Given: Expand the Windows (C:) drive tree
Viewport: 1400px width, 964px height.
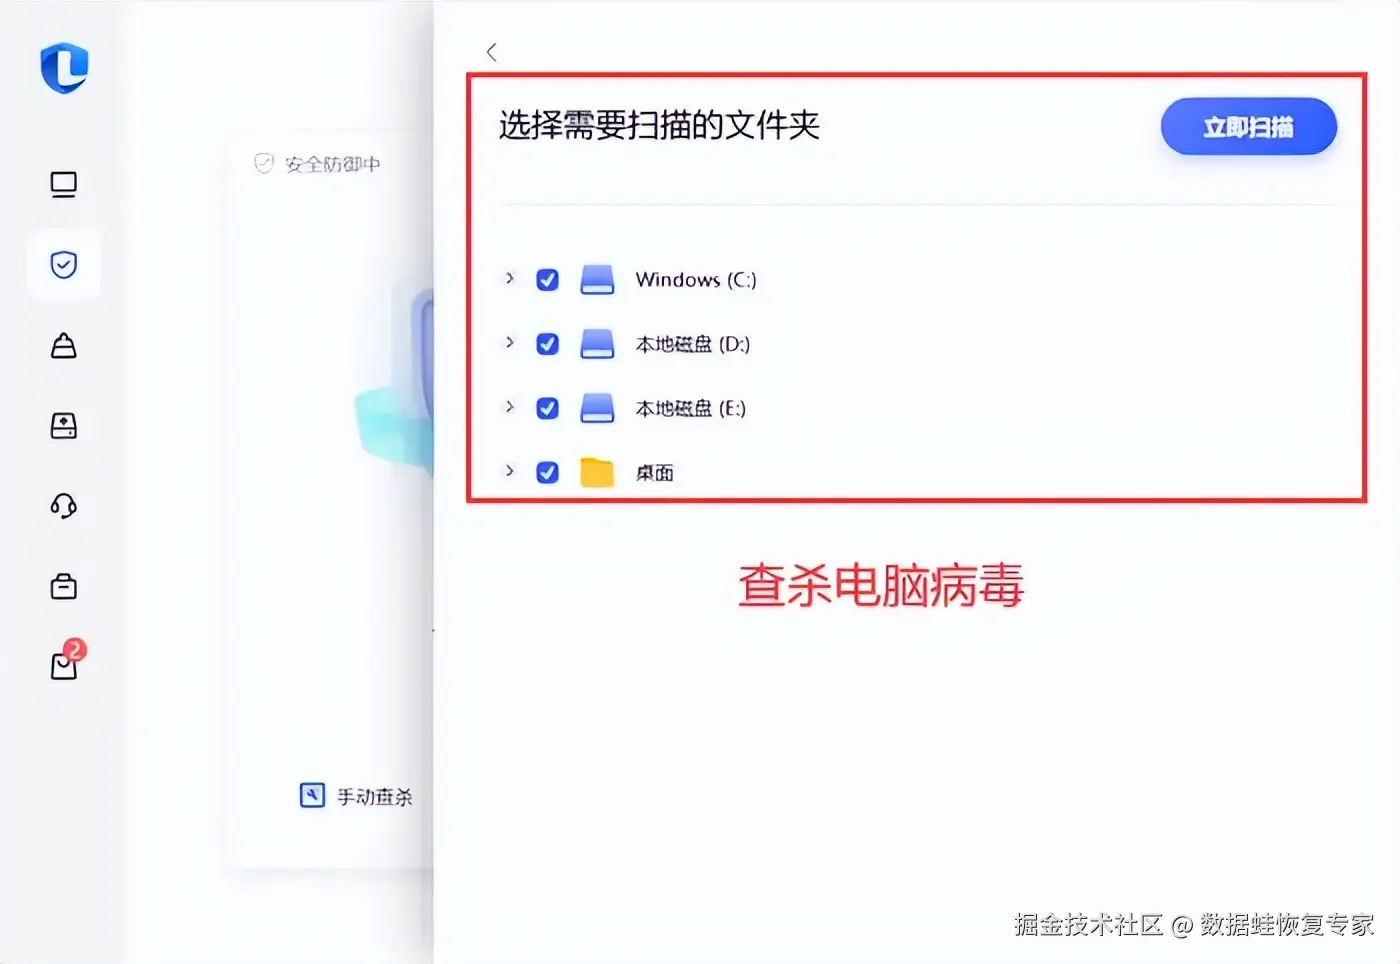Looking at the screenshot, I should (x=510, y=278).
